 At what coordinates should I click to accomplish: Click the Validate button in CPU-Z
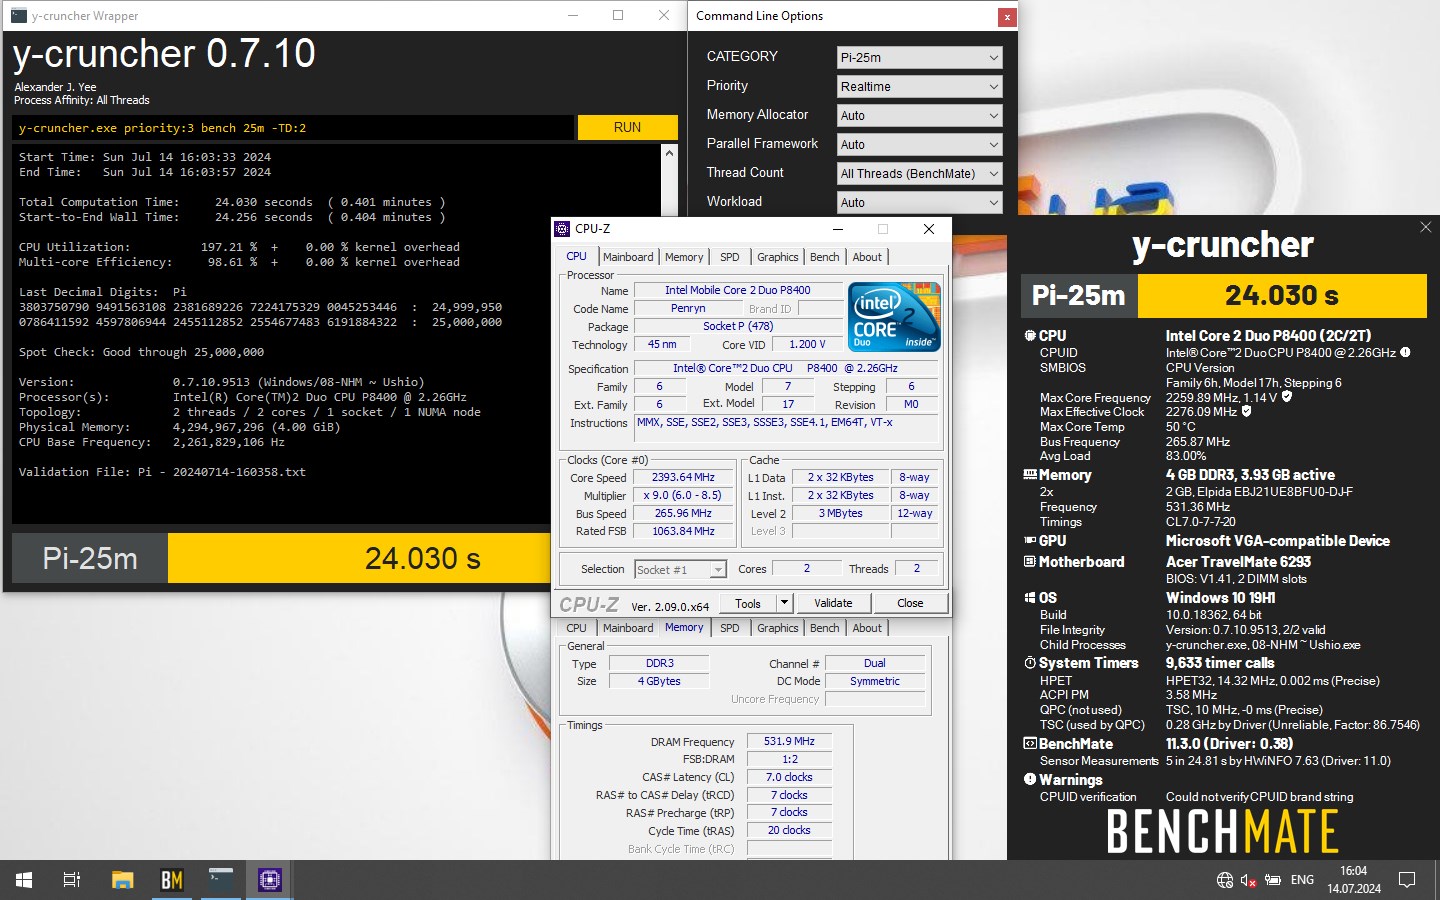coord(833,603)
